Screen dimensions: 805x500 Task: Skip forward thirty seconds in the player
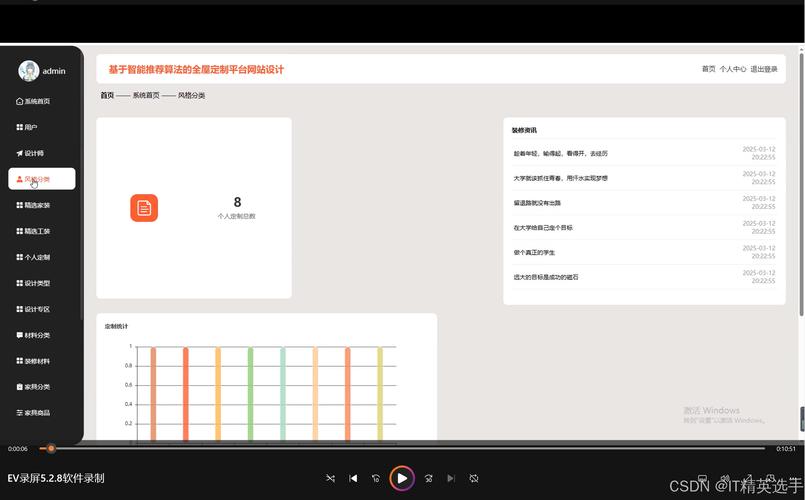tap(428, 478)
